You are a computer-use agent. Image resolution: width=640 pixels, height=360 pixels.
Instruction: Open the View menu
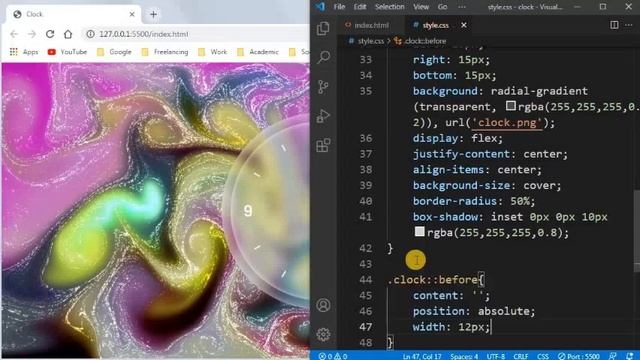pos(421,7)
